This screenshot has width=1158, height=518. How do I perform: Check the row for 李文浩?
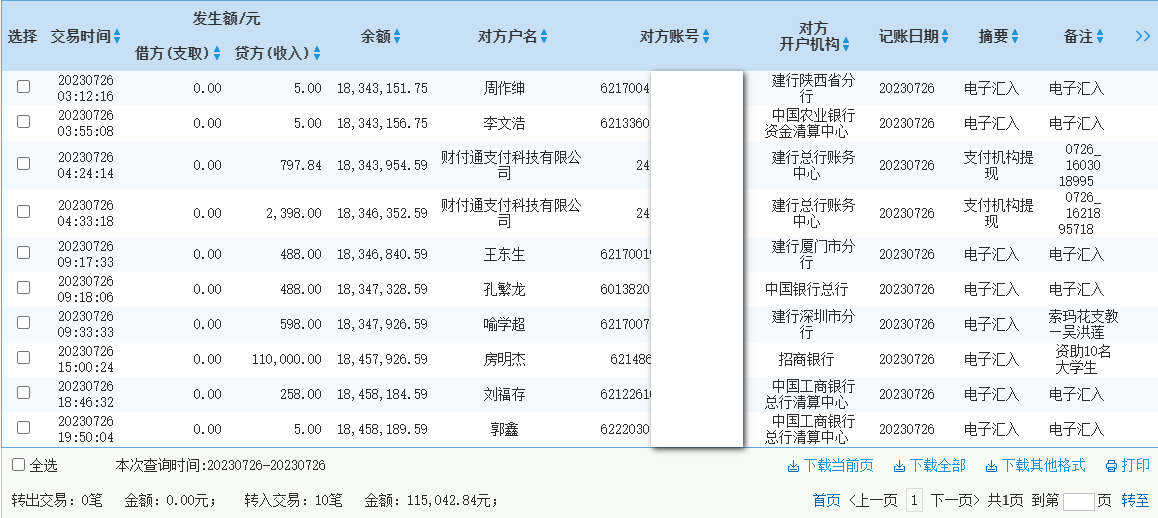pyautogui.click(x=24, y=121)
